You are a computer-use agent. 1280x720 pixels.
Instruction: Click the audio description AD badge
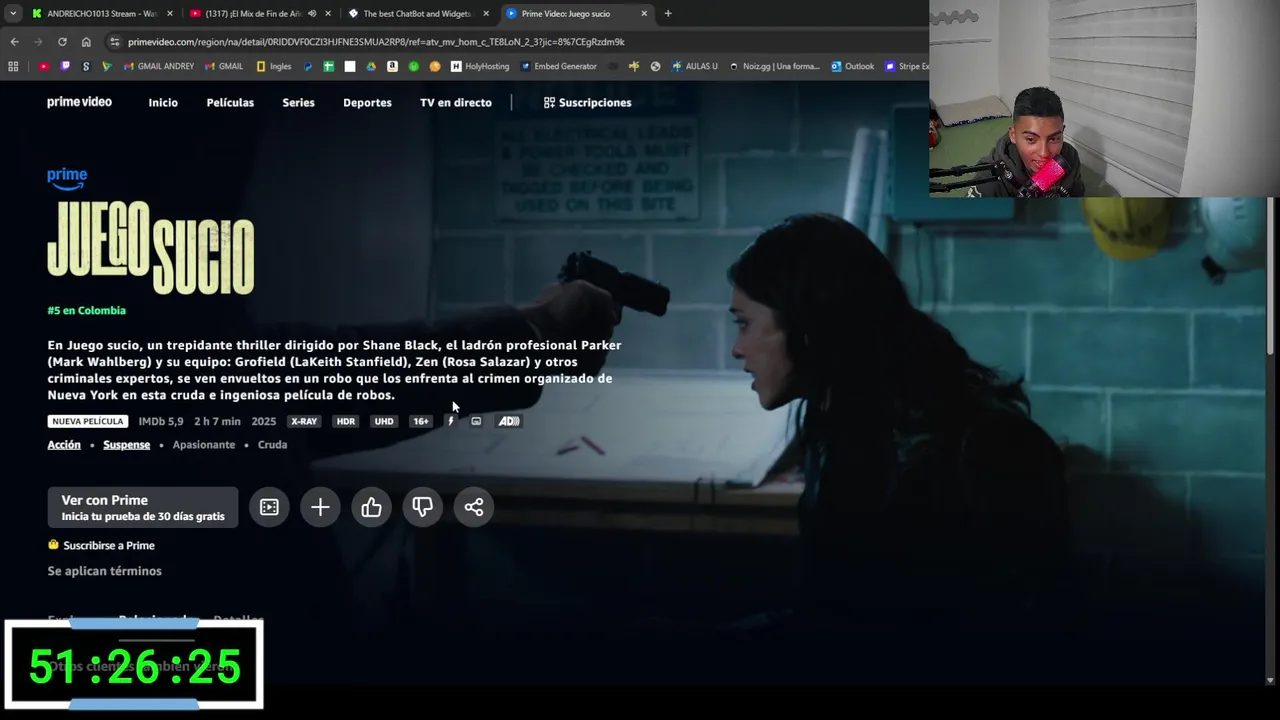[509, 421]
